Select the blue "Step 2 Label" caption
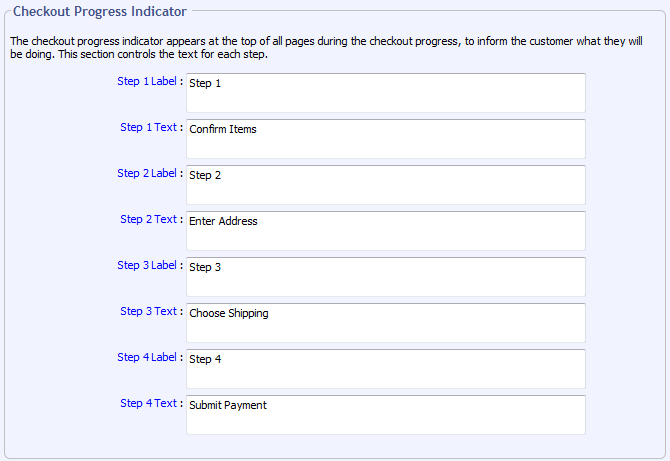 click(147, 174)
